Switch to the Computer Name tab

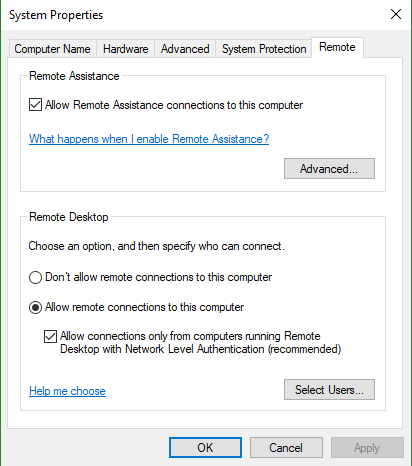[x=53, y=49]
